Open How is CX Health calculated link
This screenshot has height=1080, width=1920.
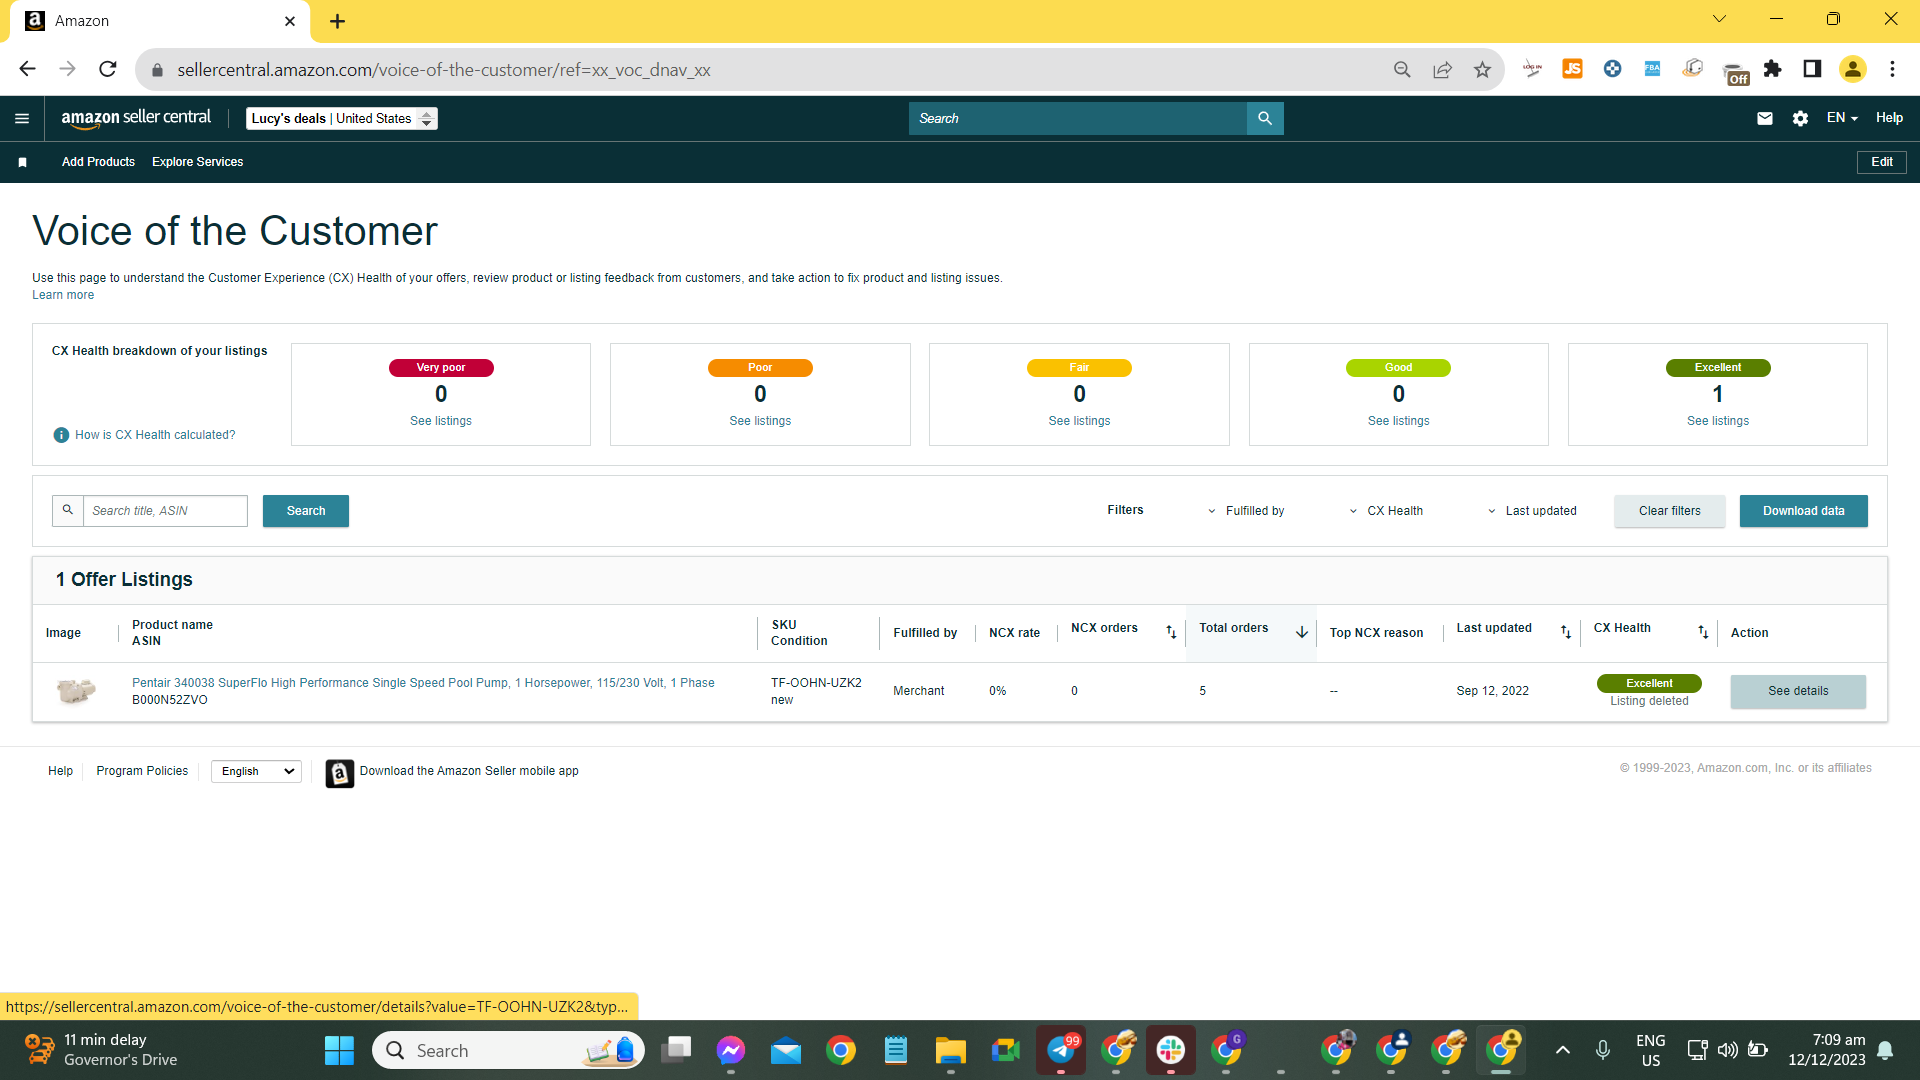[155, 435]
